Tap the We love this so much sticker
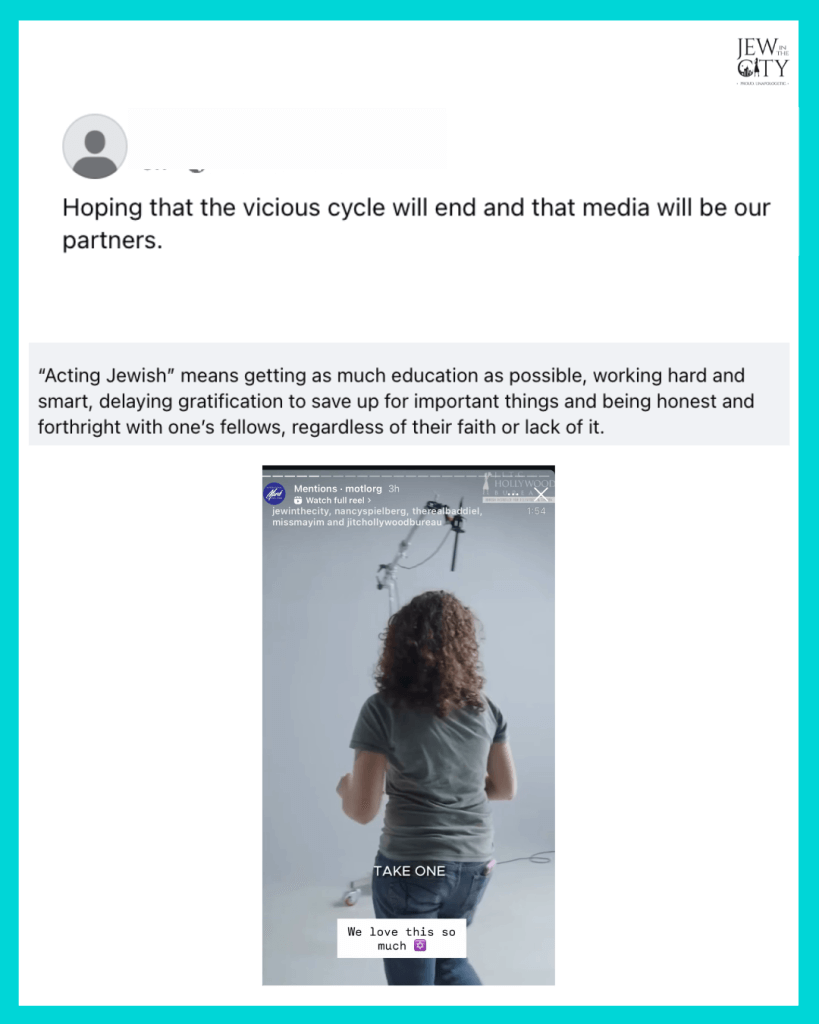819x1024 pixels. tap(402, 938)
